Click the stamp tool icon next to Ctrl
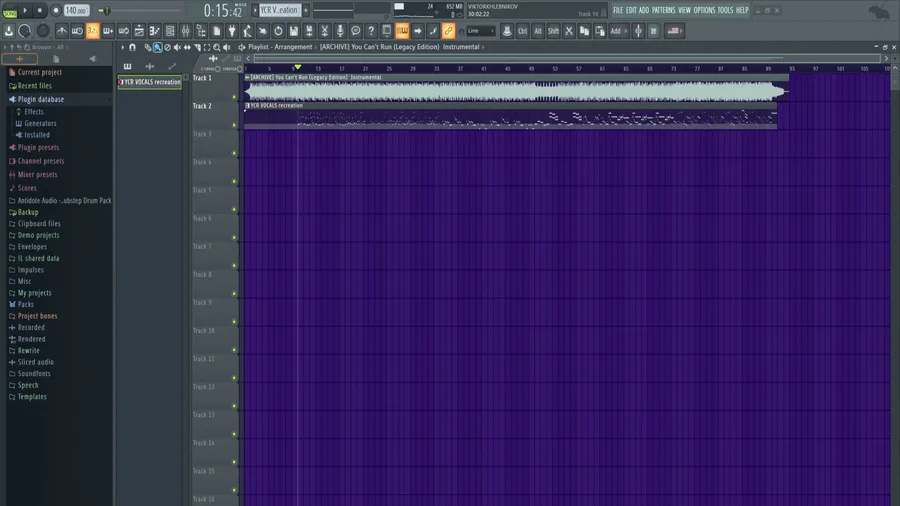The width and height of the screenshot is (900, 506). coord(507,31)
